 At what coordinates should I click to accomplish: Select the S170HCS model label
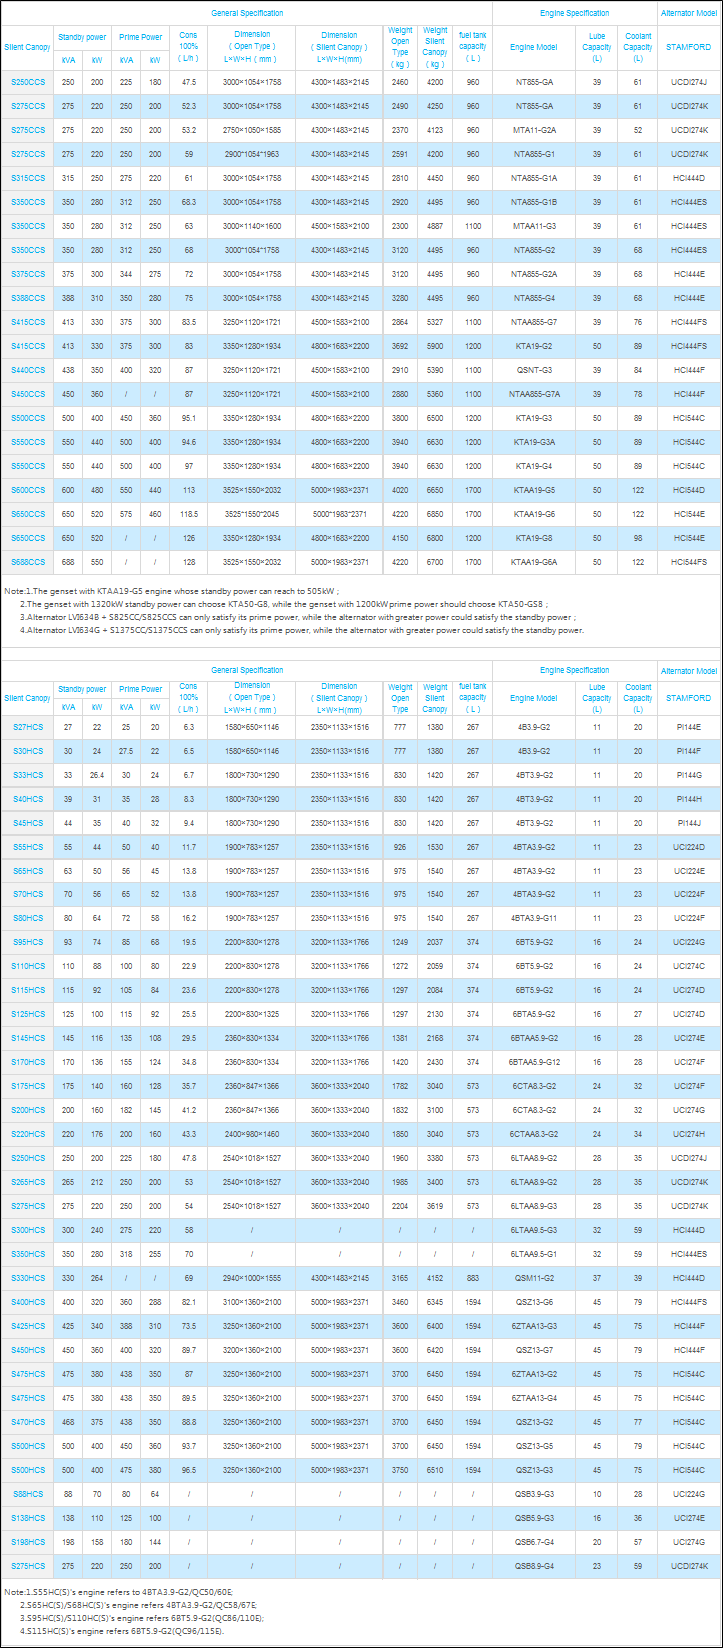[28, 1062]
